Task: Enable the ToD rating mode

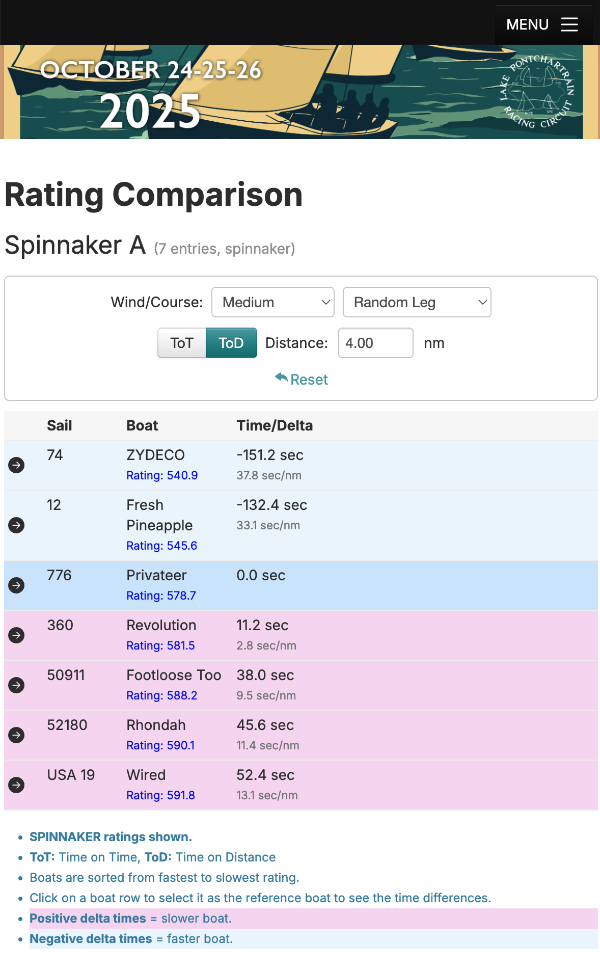Action: (231, 342)
